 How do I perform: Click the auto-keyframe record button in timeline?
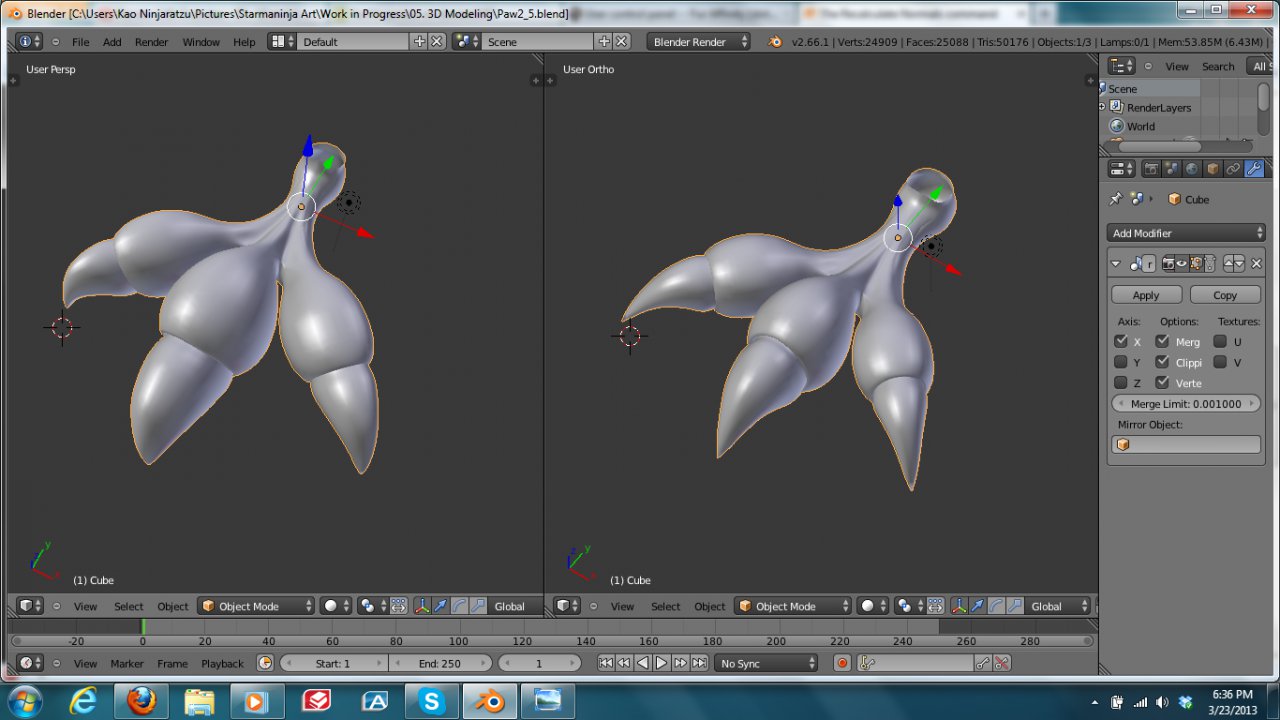842,663
